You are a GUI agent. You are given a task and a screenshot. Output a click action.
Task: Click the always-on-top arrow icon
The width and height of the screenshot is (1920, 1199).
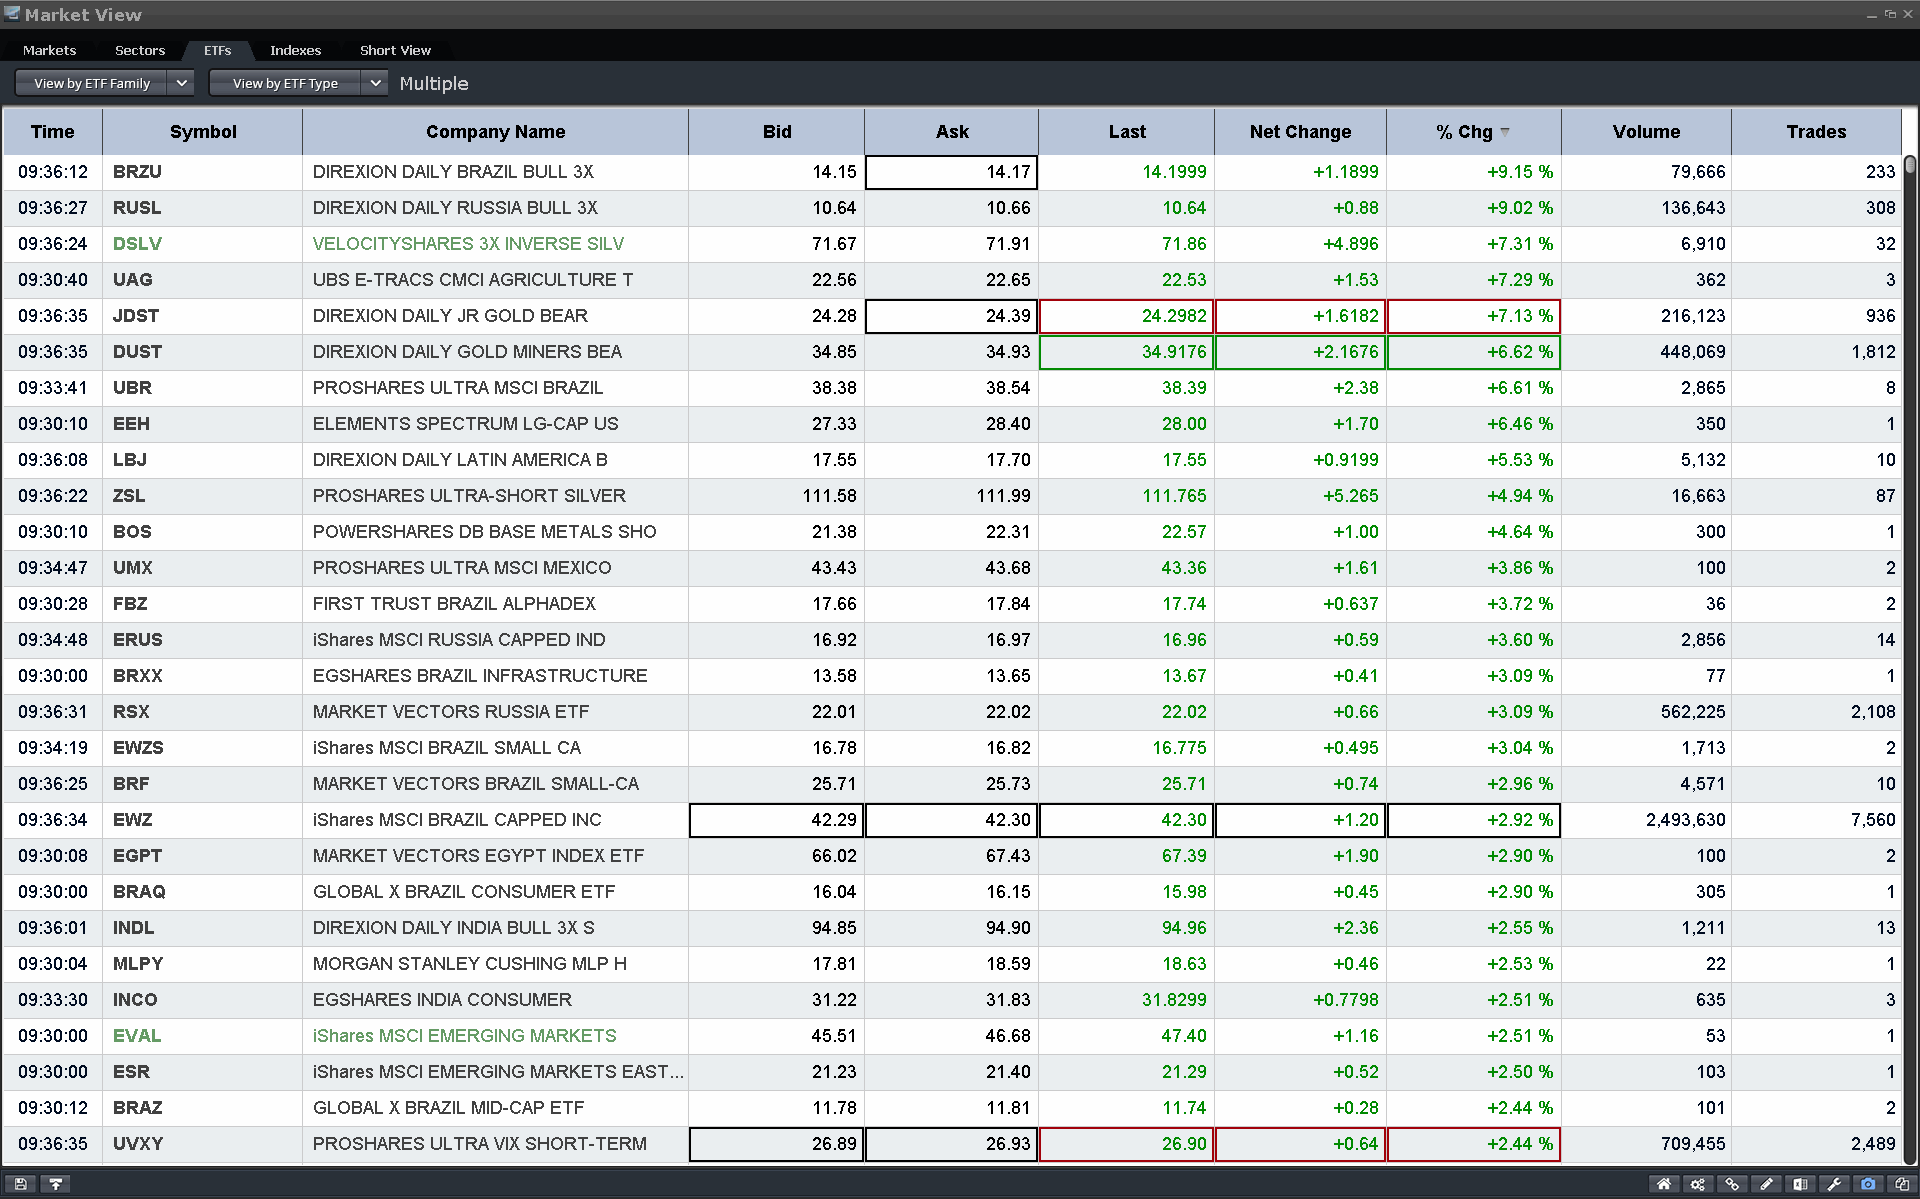56,1184
